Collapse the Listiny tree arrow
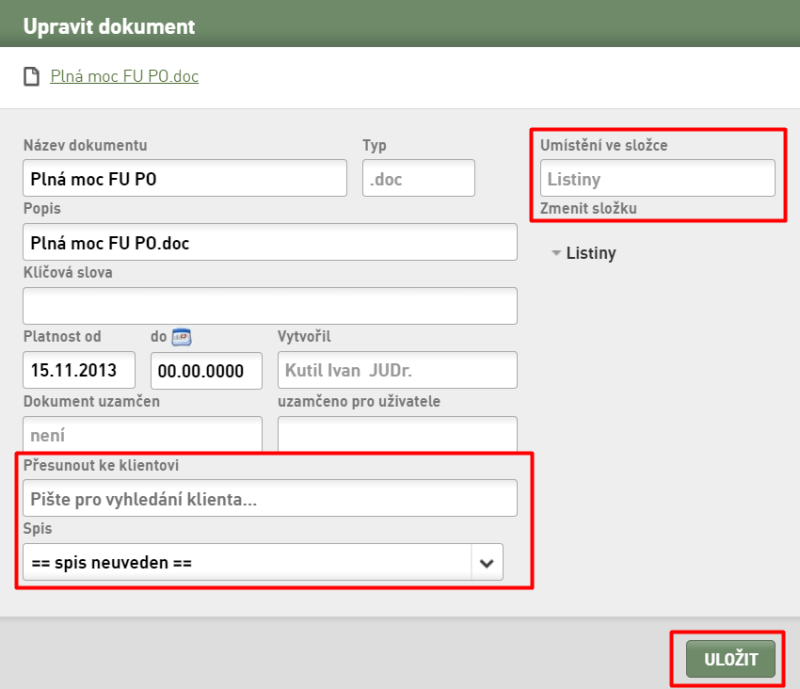 (x=556, y=253)
